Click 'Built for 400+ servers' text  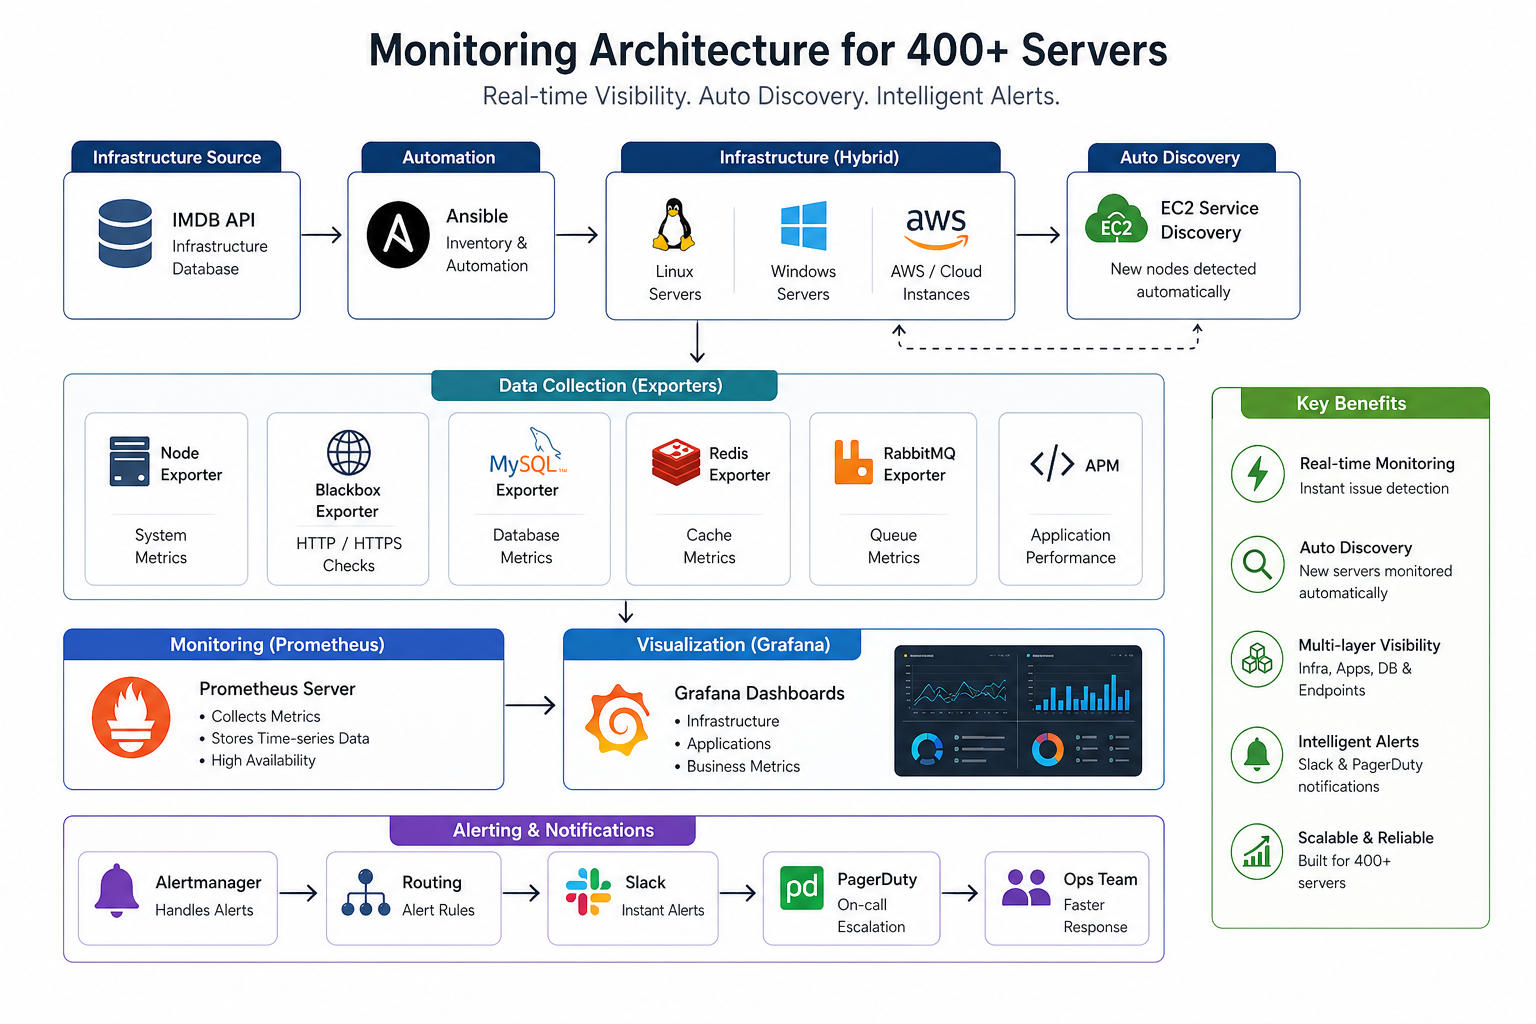tap(1344, 872)
